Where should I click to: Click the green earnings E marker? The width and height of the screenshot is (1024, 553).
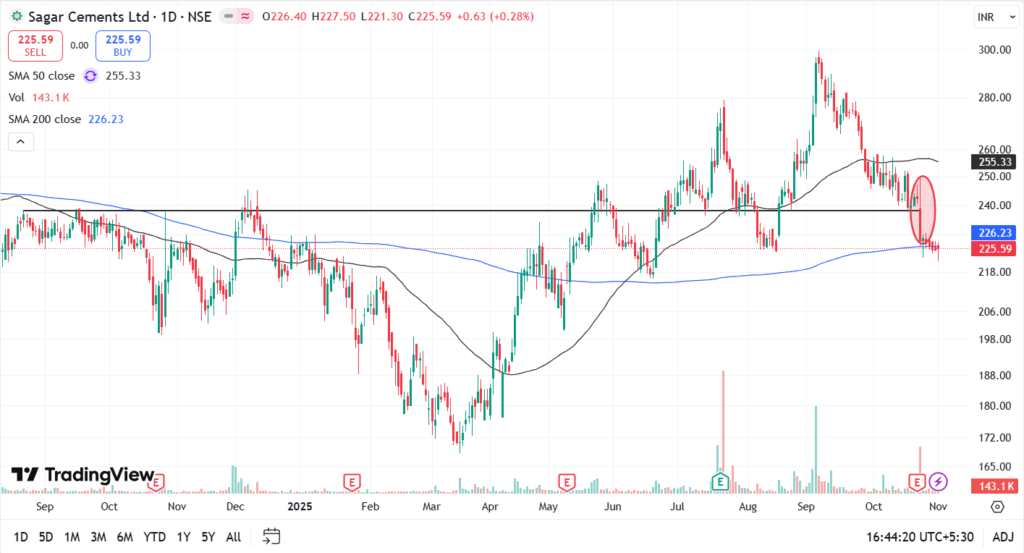(718, 482)
